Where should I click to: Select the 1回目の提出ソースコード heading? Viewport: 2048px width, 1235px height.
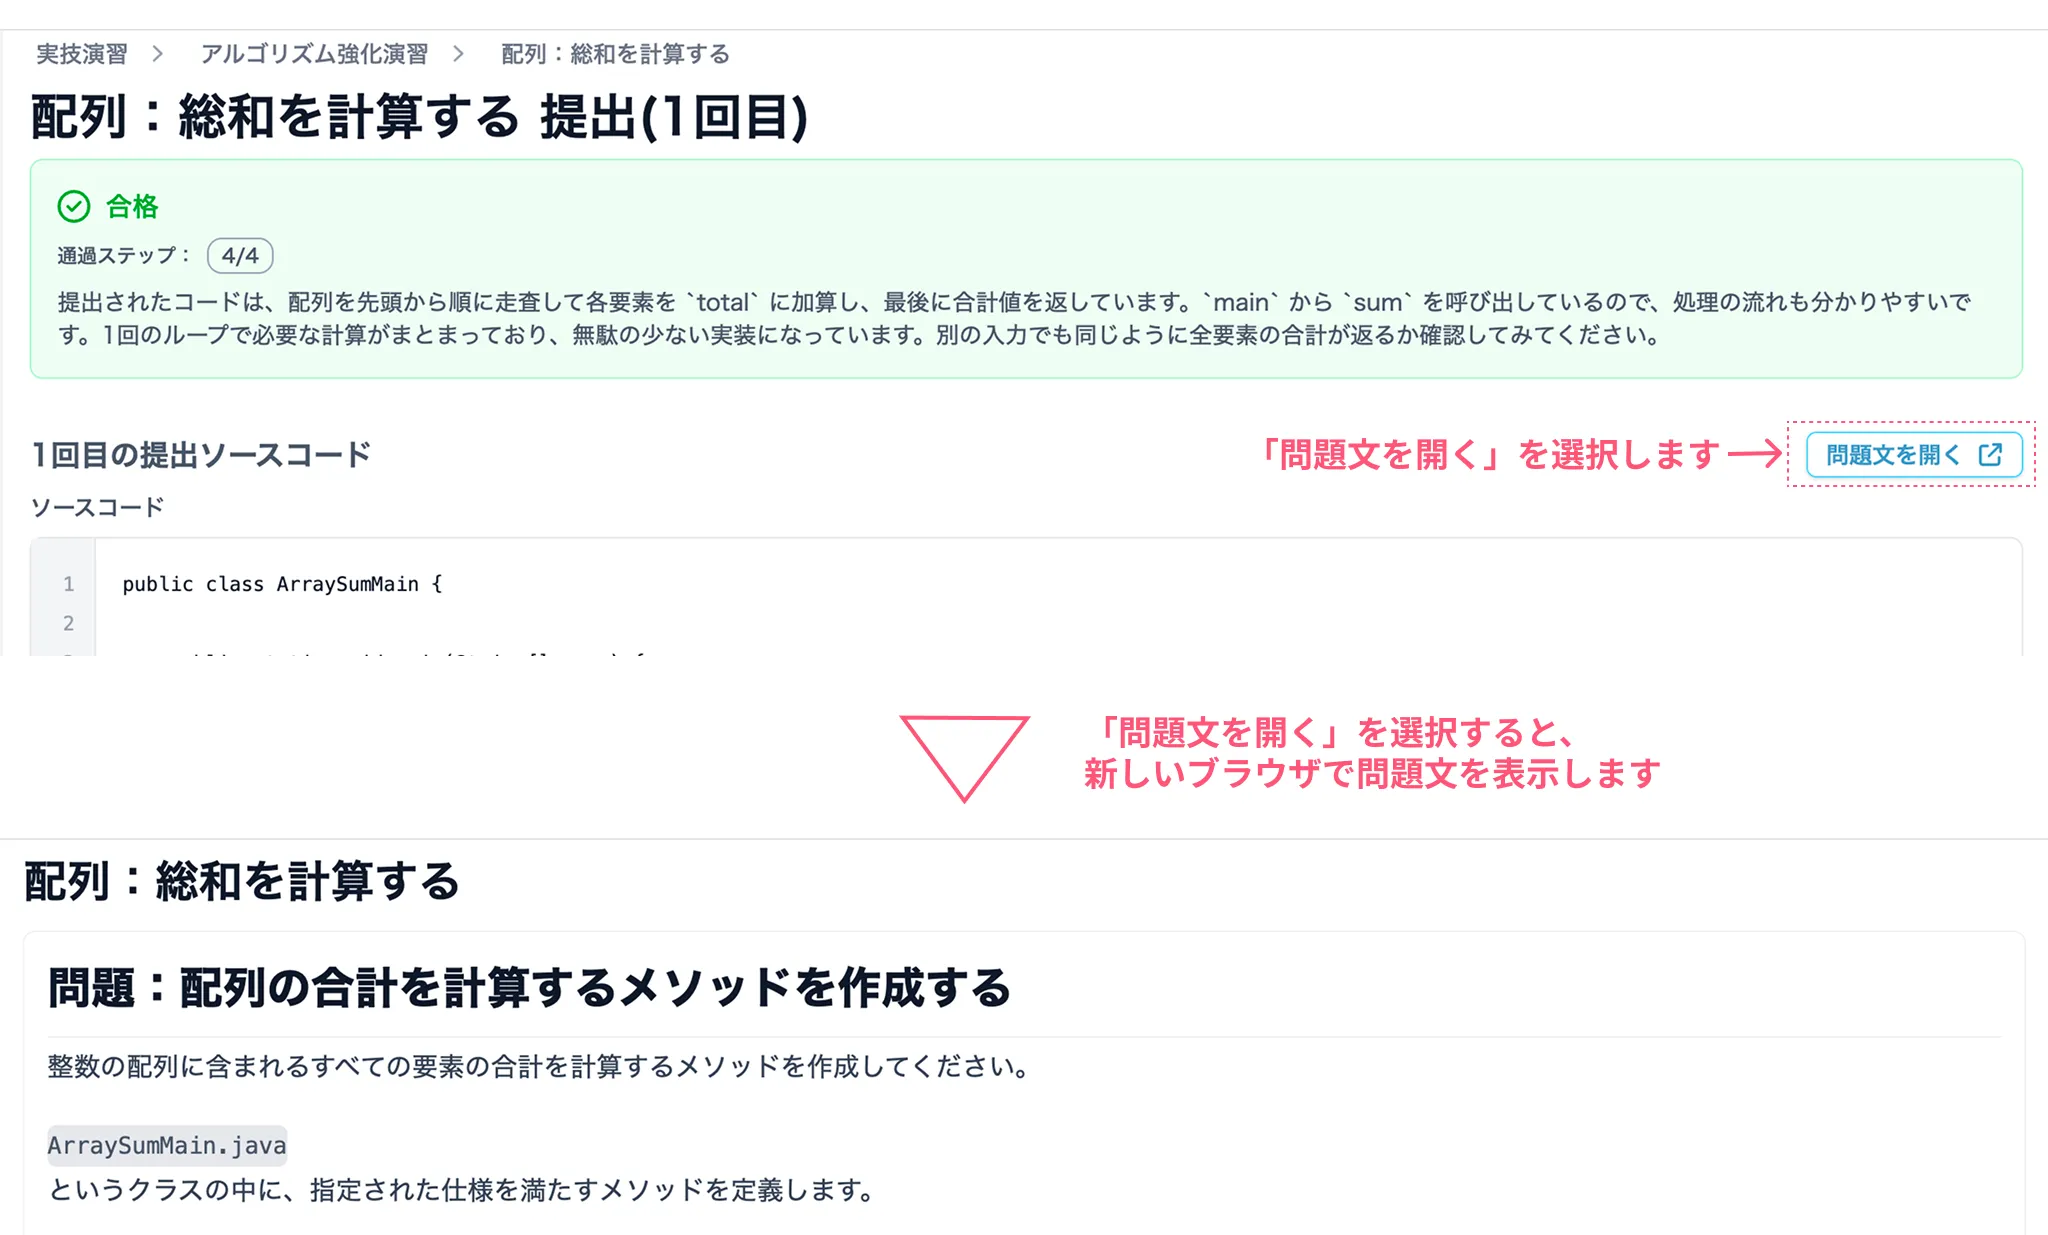[200, 452]
